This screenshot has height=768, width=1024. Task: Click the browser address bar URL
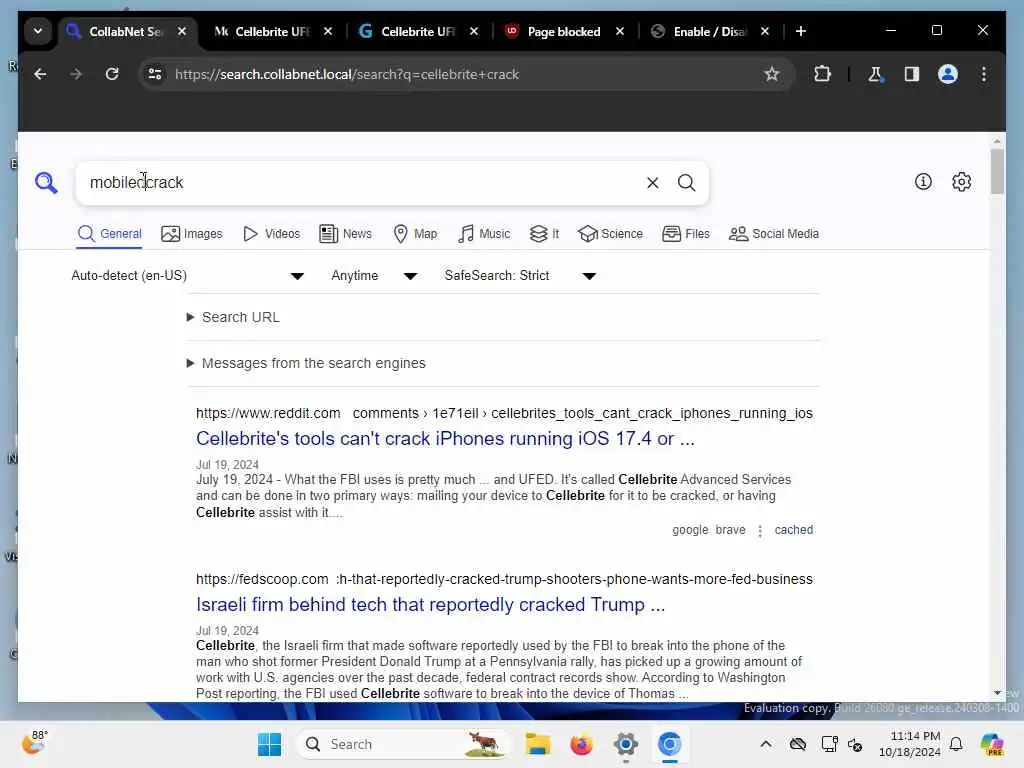(x=347, y=74)
